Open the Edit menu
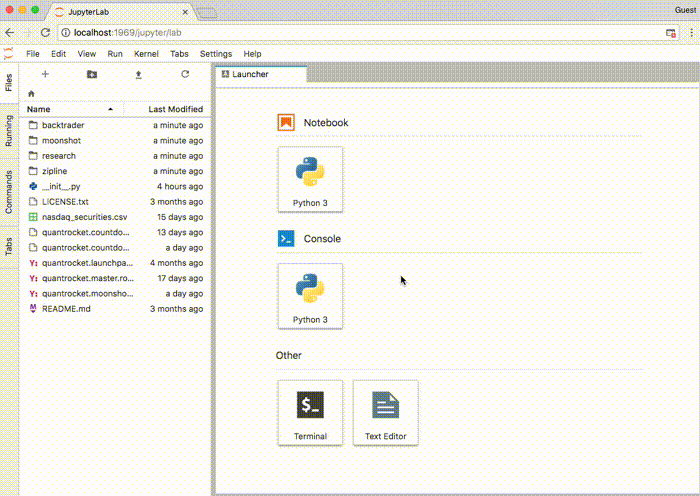Viewport: 700px width, 496px height. coord(58,54)
